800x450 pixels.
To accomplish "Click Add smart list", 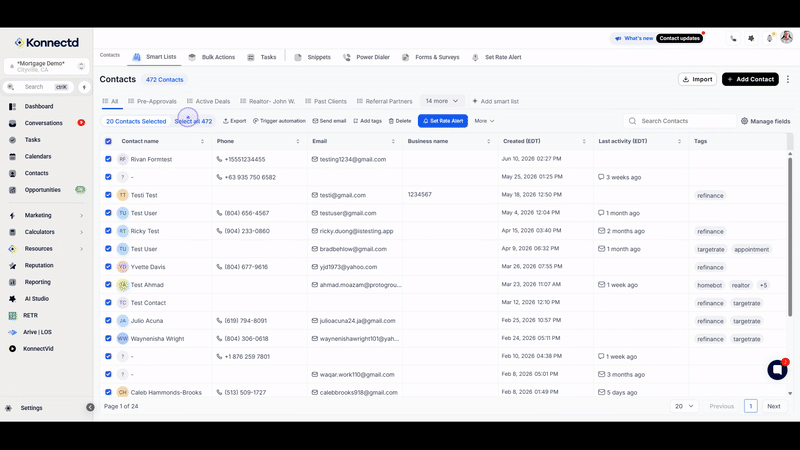I will [x=495, y=102].
